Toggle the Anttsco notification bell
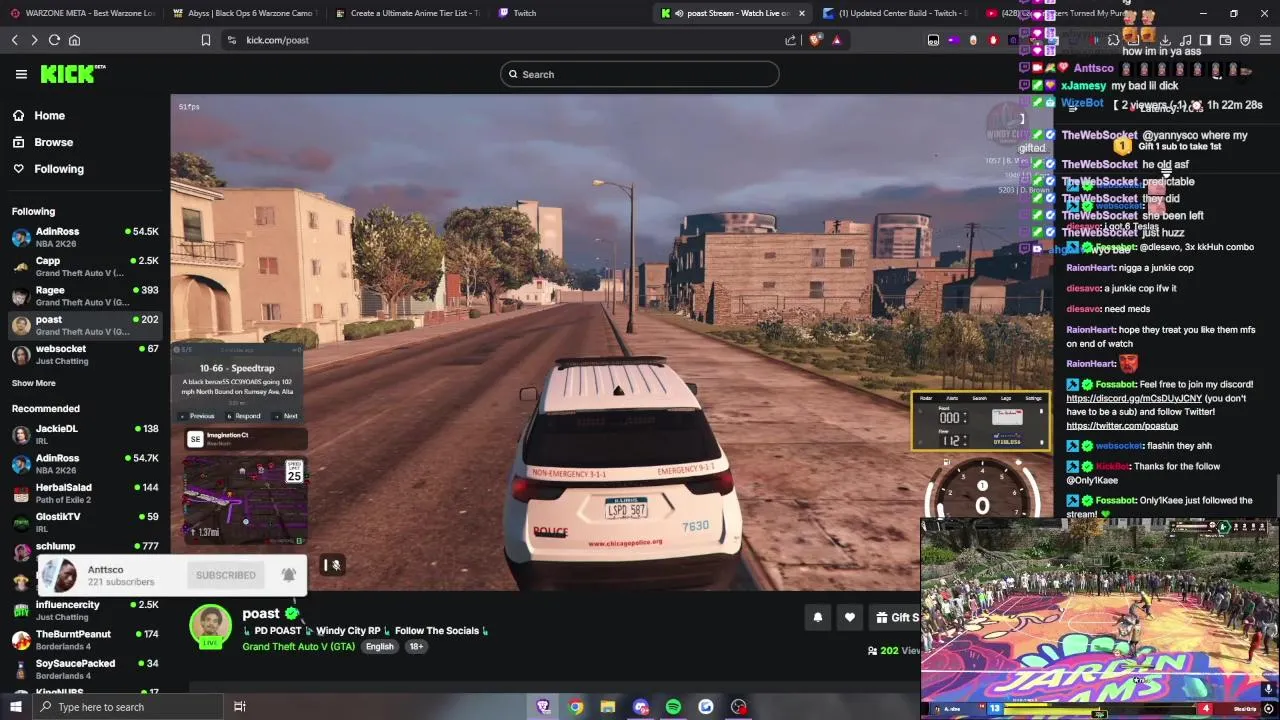This screenshot has height=720, width=1280. (x=288, y=575)
